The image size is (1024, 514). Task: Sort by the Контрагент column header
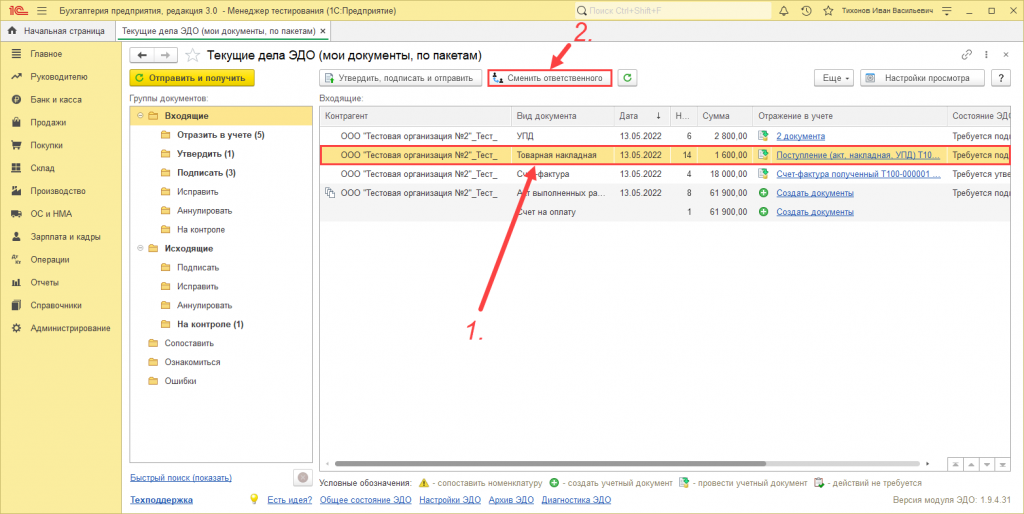[x=415, y=116]
